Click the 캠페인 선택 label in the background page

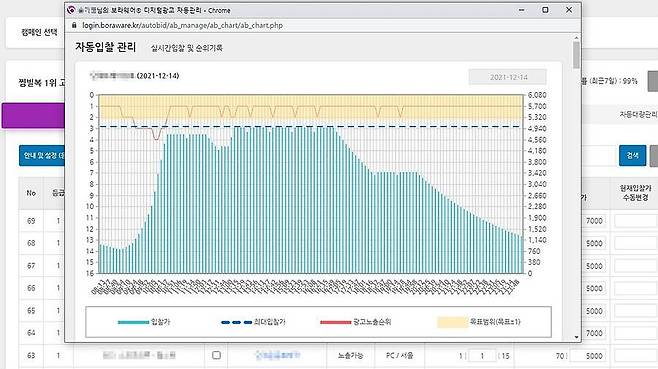(x=39, y=32)
